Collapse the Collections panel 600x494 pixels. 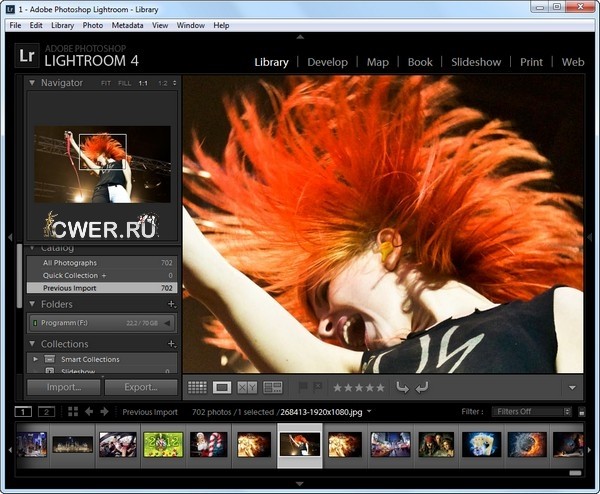point(32,344)
